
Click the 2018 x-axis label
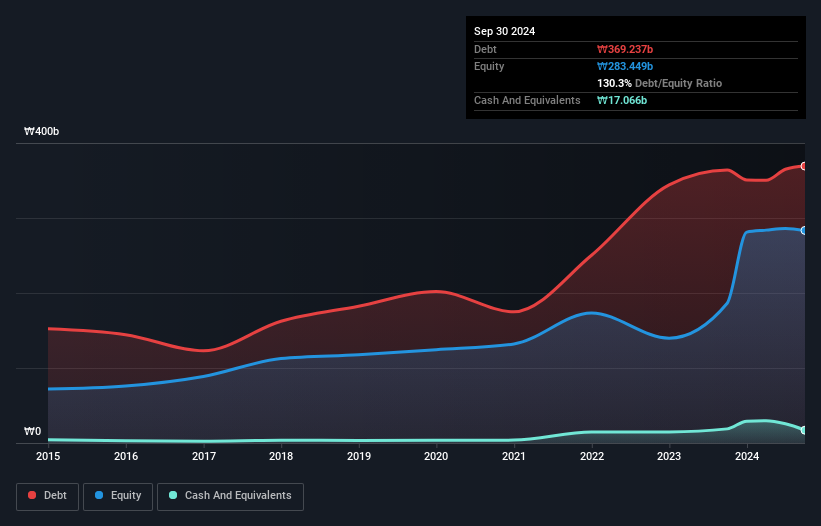click(x=281, y=456)
